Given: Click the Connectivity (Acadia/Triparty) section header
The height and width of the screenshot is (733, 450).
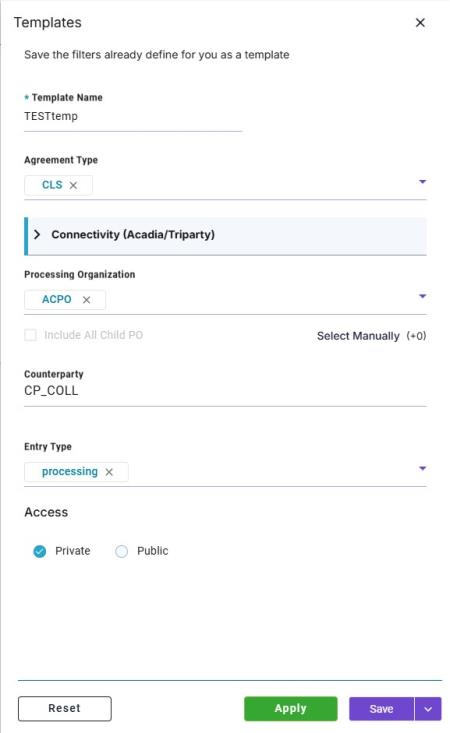Looking at the screenshot, I should (x=225, y=236).
